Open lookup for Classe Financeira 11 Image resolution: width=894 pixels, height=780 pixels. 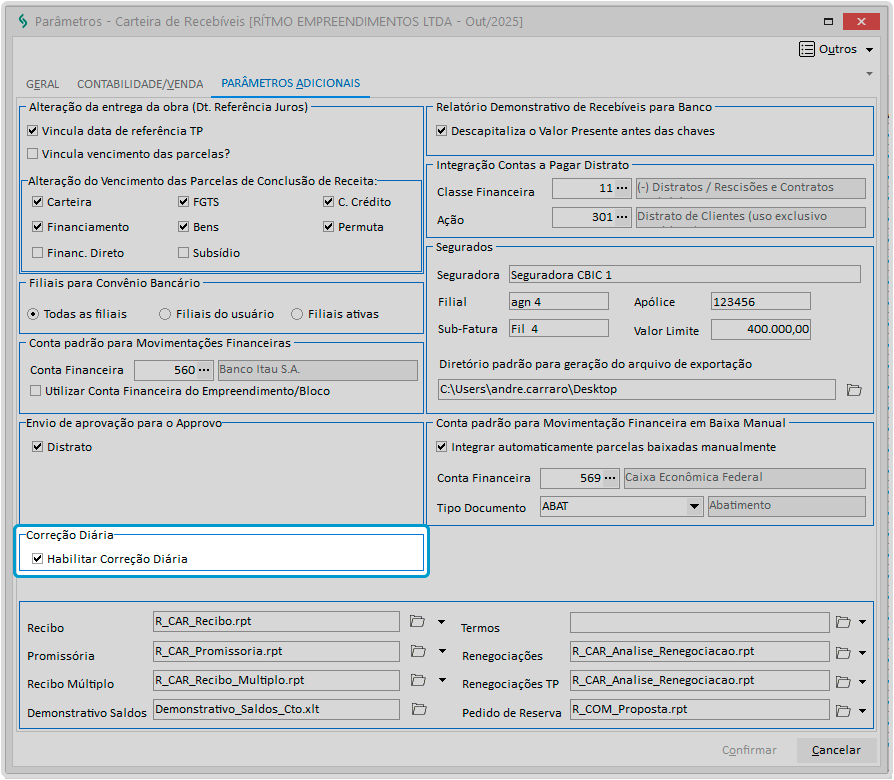[623, 189]
